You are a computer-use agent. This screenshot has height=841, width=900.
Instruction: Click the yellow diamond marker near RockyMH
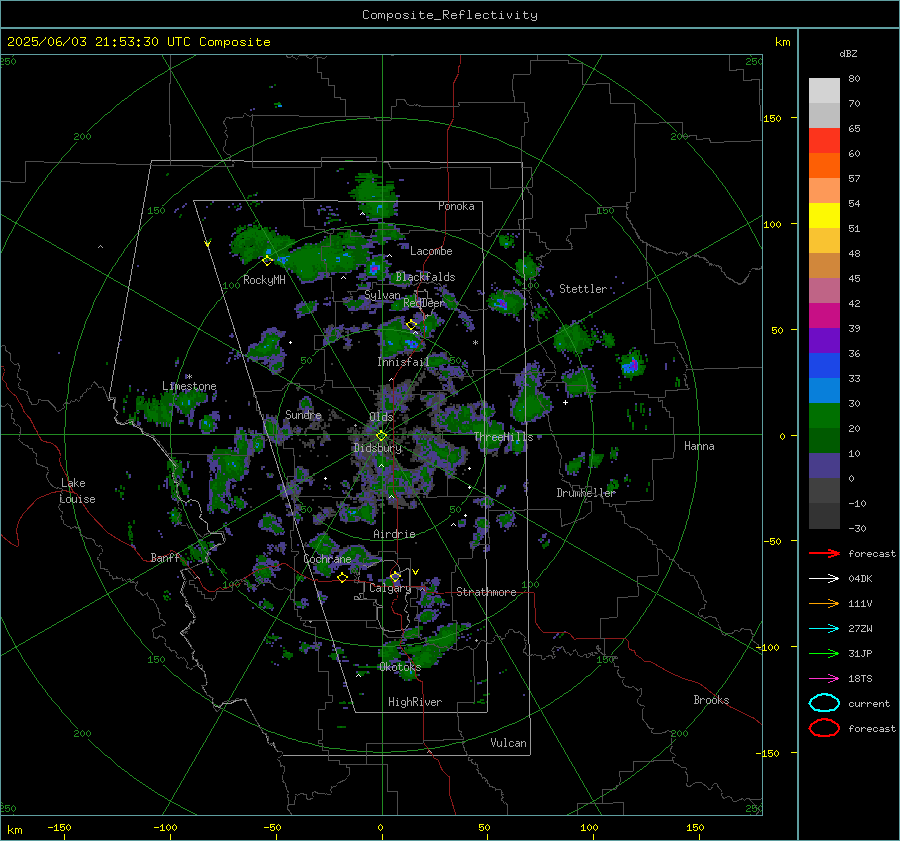(x=267, y=261)
